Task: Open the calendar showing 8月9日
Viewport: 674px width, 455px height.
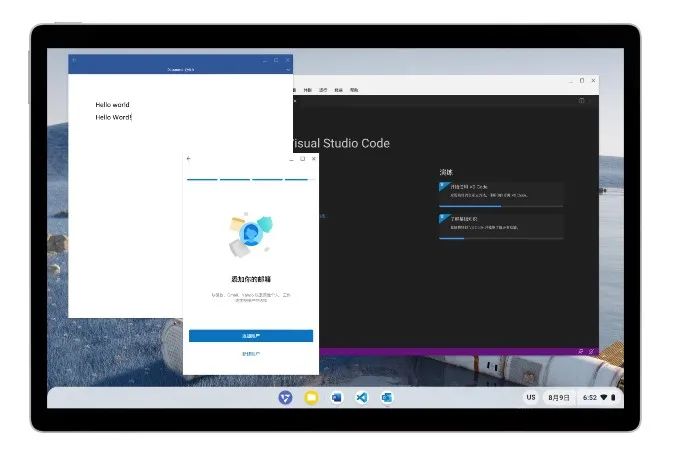Action: (x=559, y=397)
